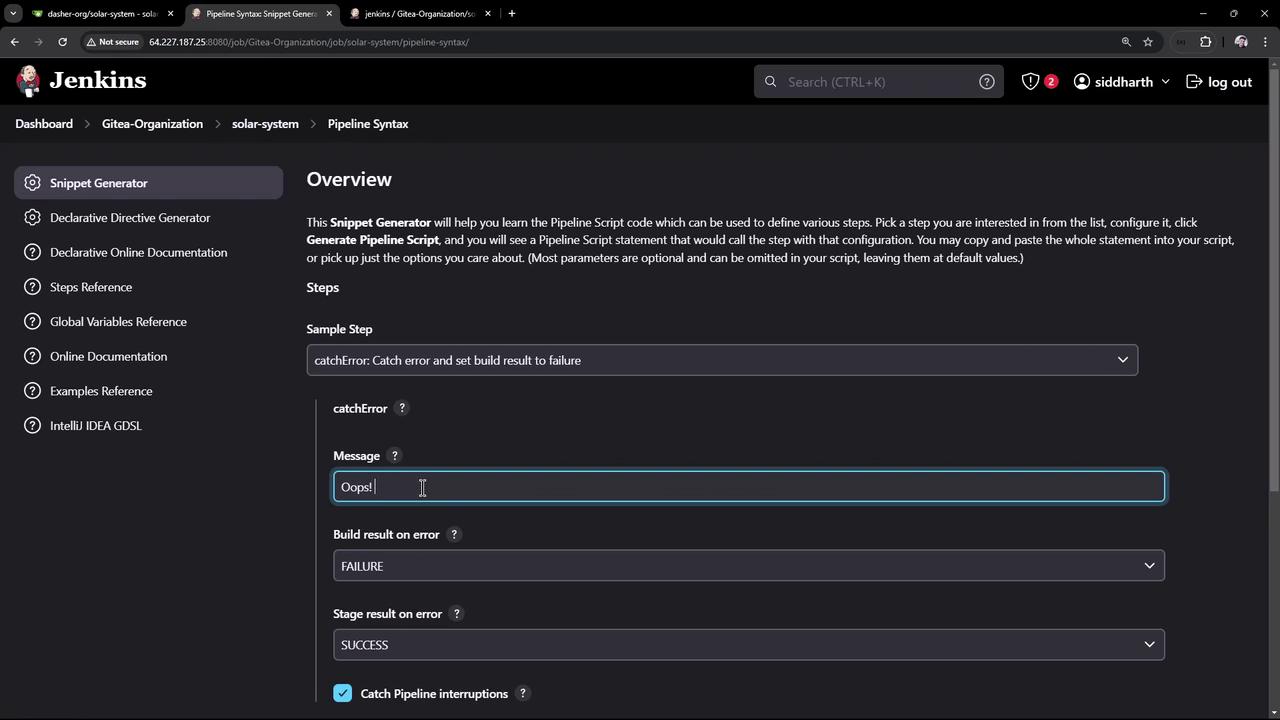This screenshot has height=720, width=1280.
Task: Open Build result on error dropdown
Action: click(x=748, y=566)
